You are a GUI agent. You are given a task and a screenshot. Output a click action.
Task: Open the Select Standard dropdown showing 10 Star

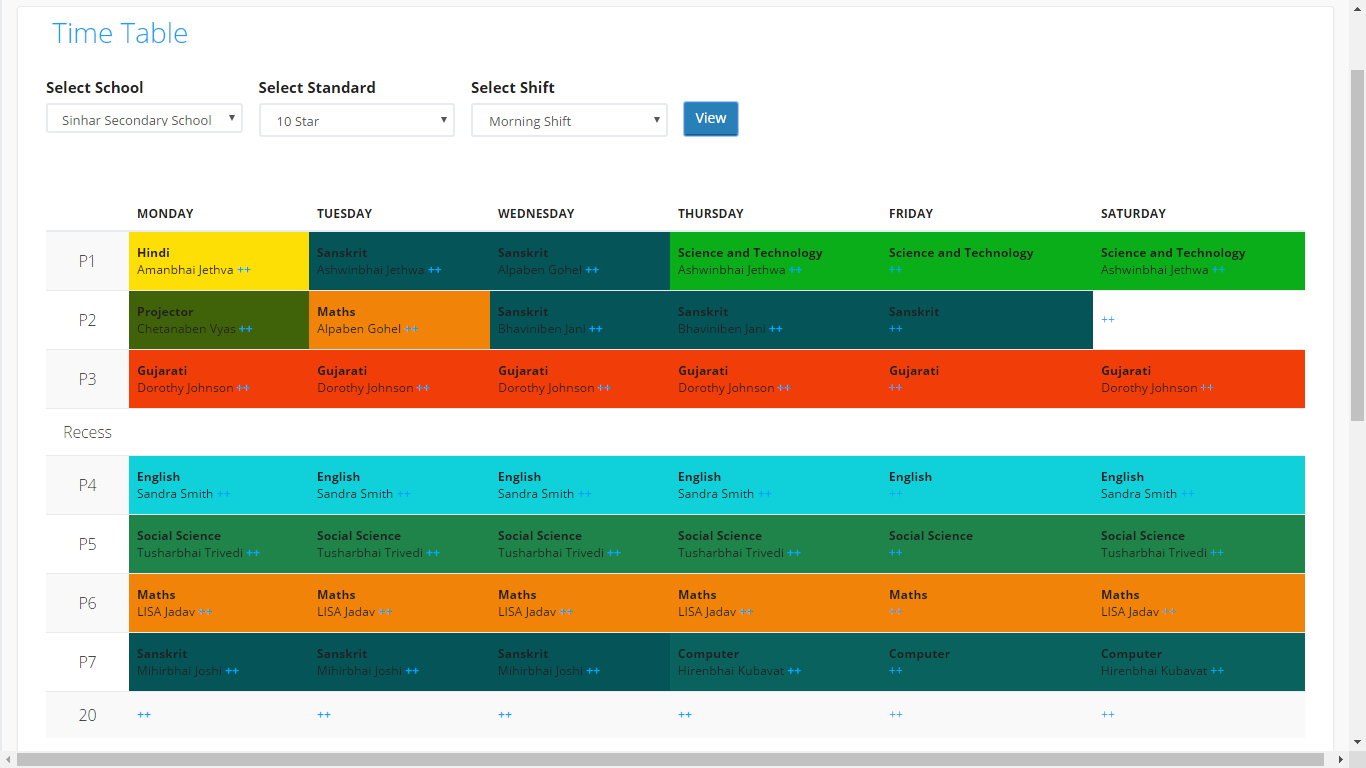tap(356, 119)
